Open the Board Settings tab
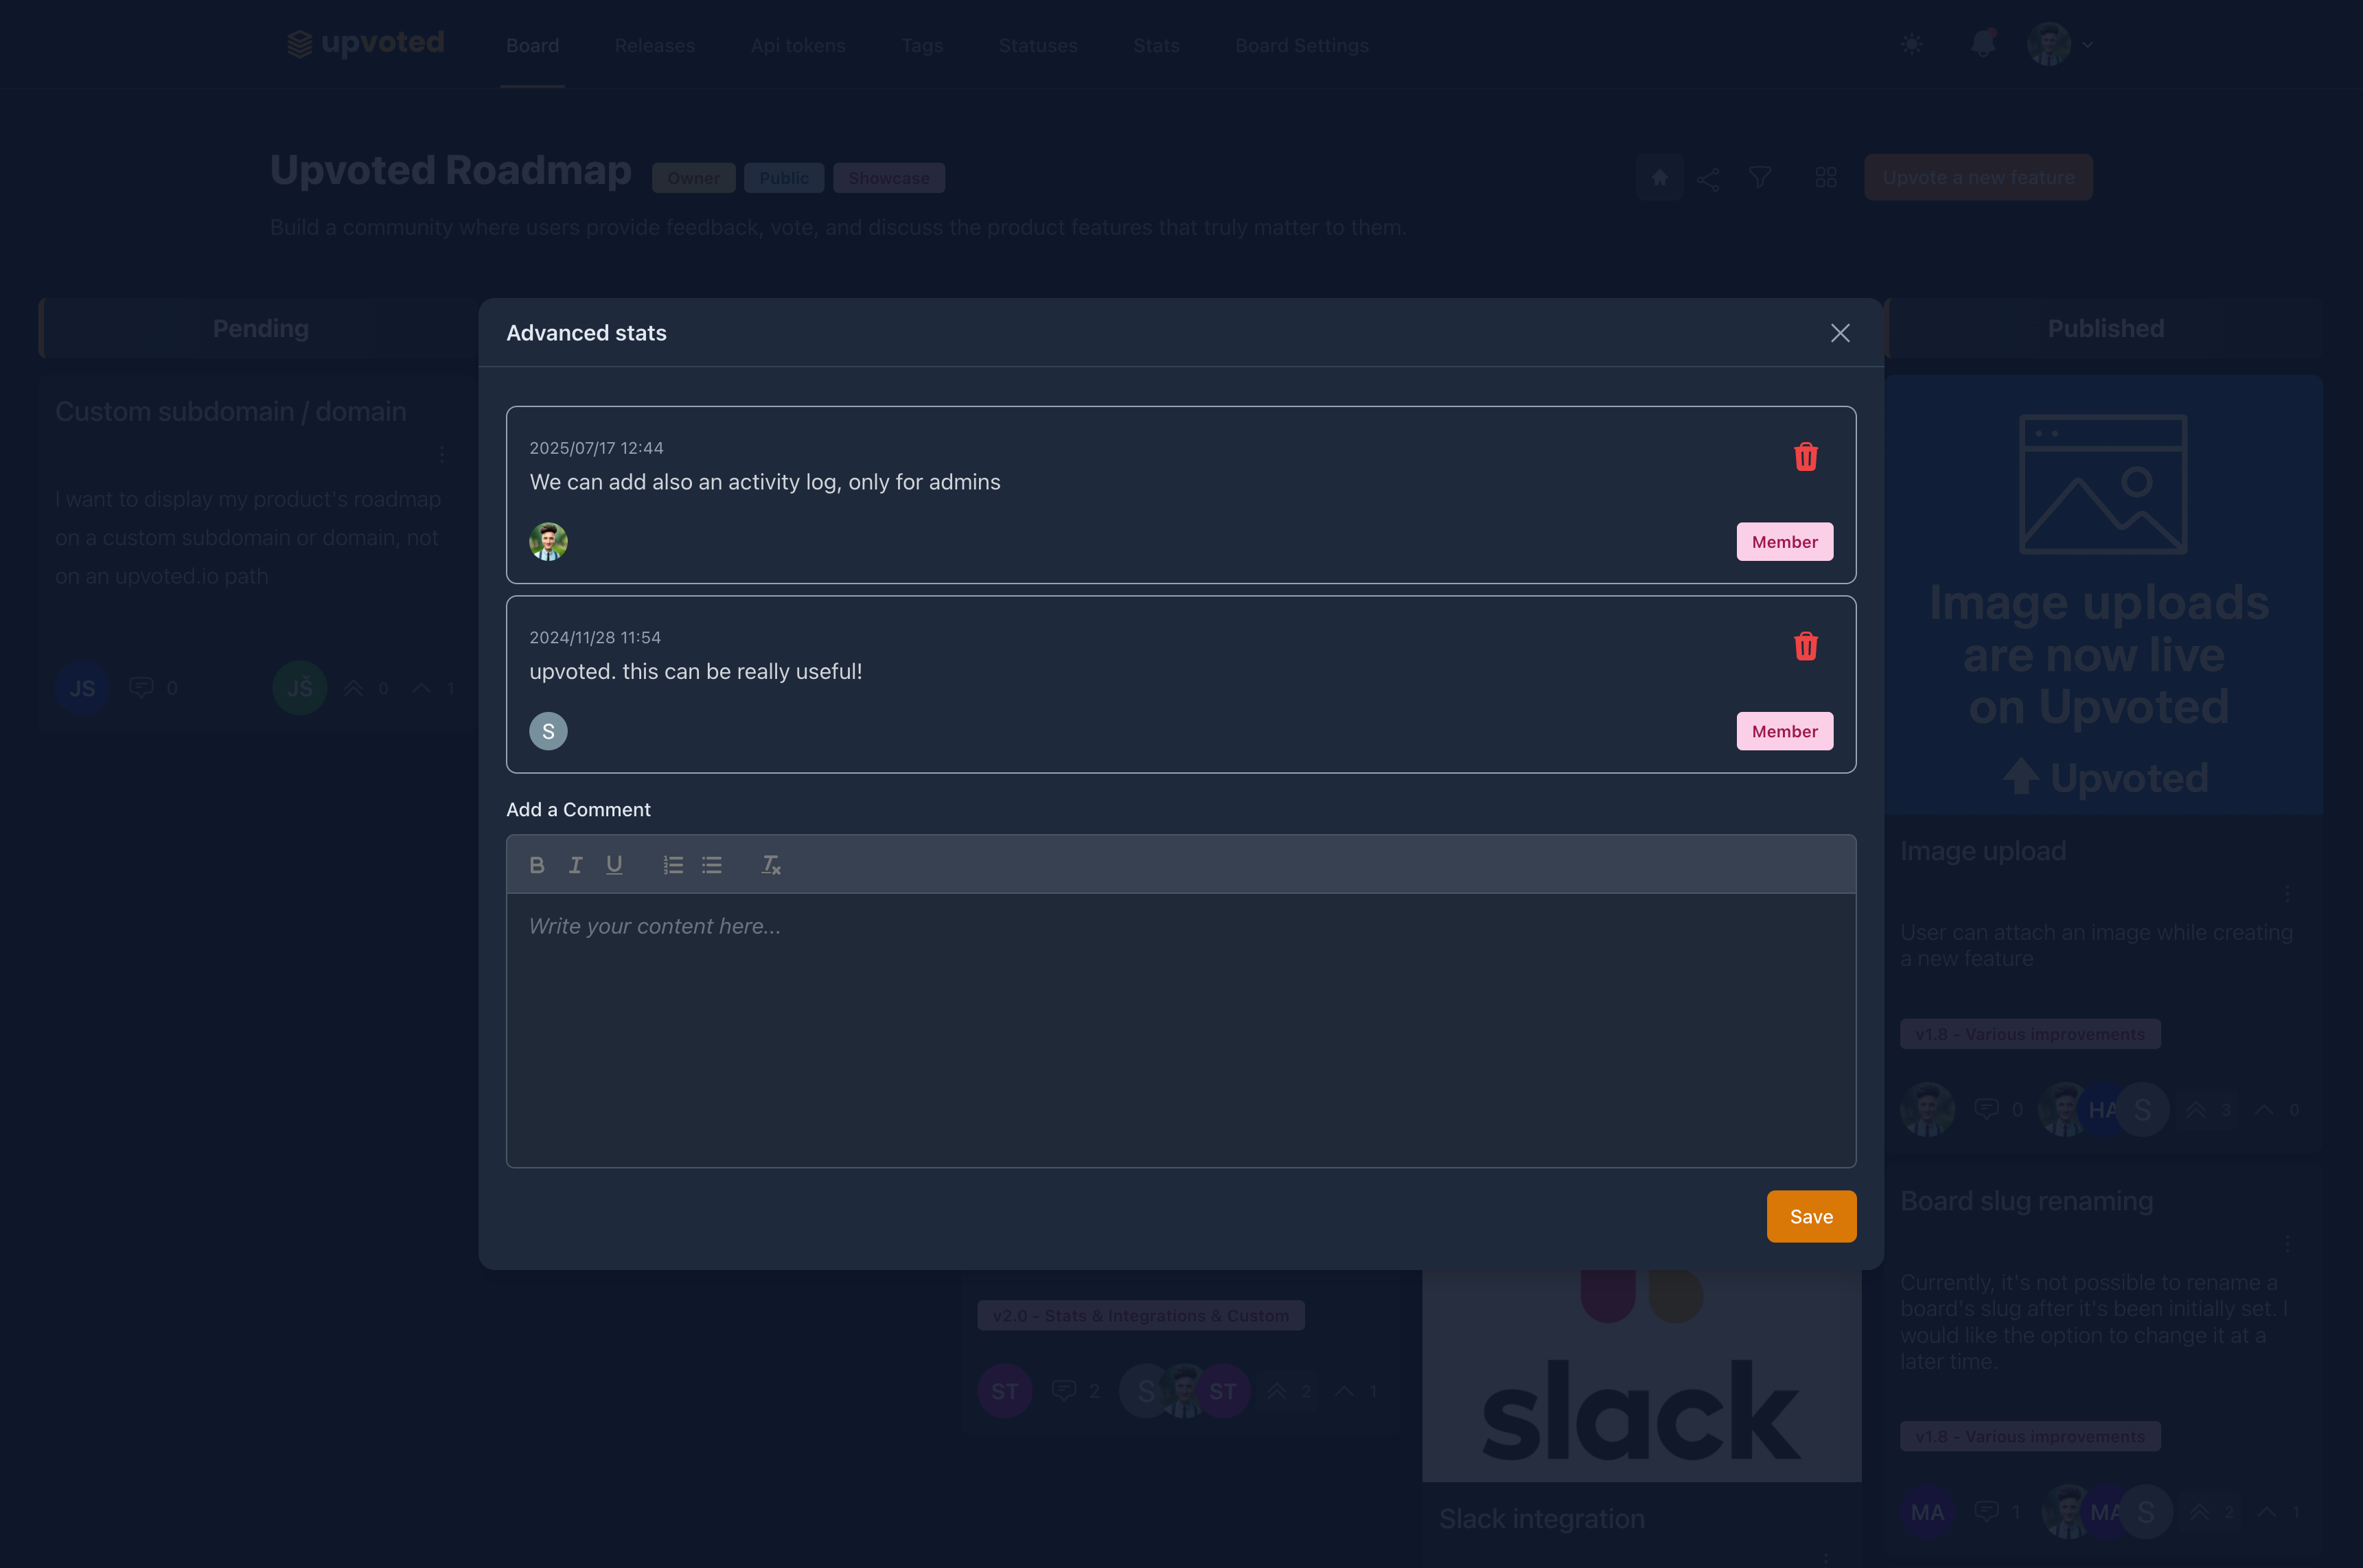Image resolution: width=2363 pixels, height=1568 pixels. (x=1301, y=46)
